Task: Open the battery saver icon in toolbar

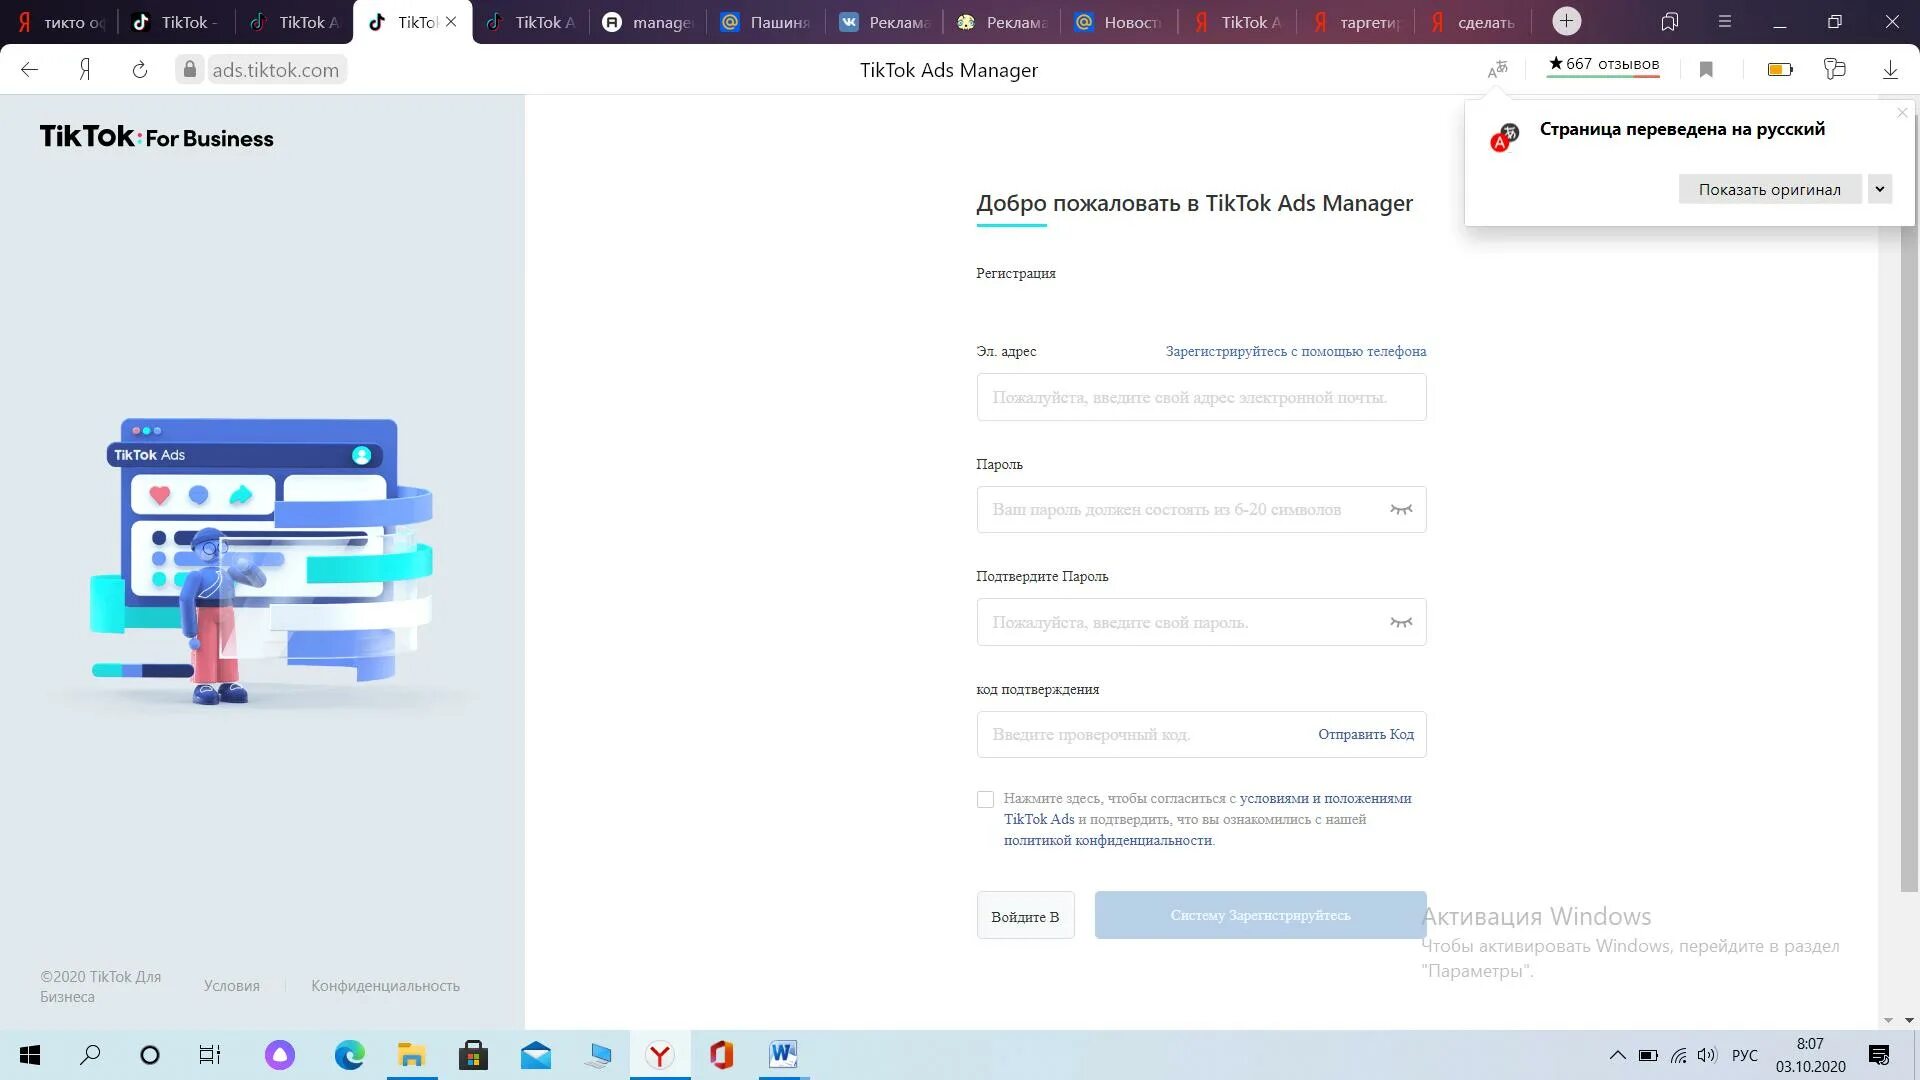Action: point(1780,69)
